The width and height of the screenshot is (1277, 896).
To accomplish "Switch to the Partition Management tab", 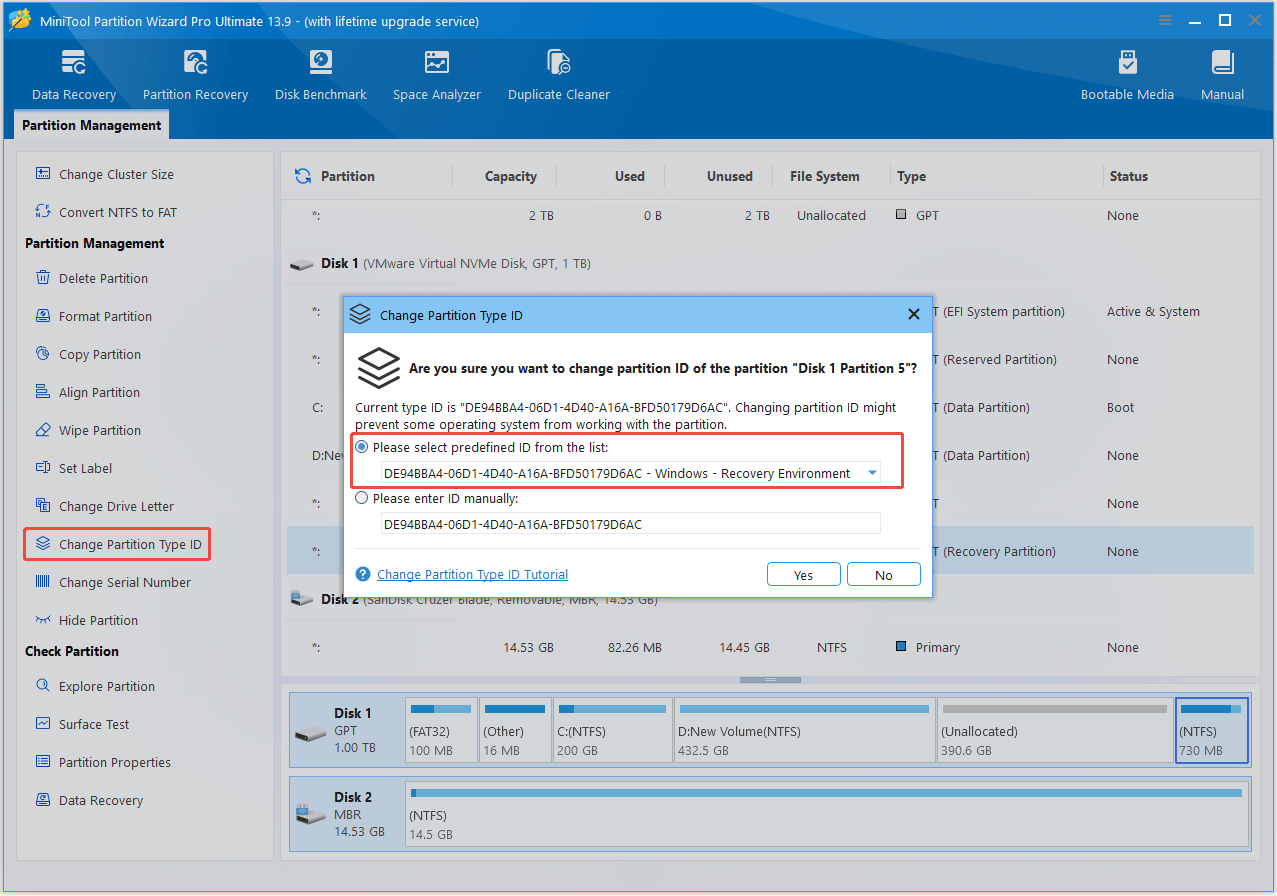I will (92, 125).
